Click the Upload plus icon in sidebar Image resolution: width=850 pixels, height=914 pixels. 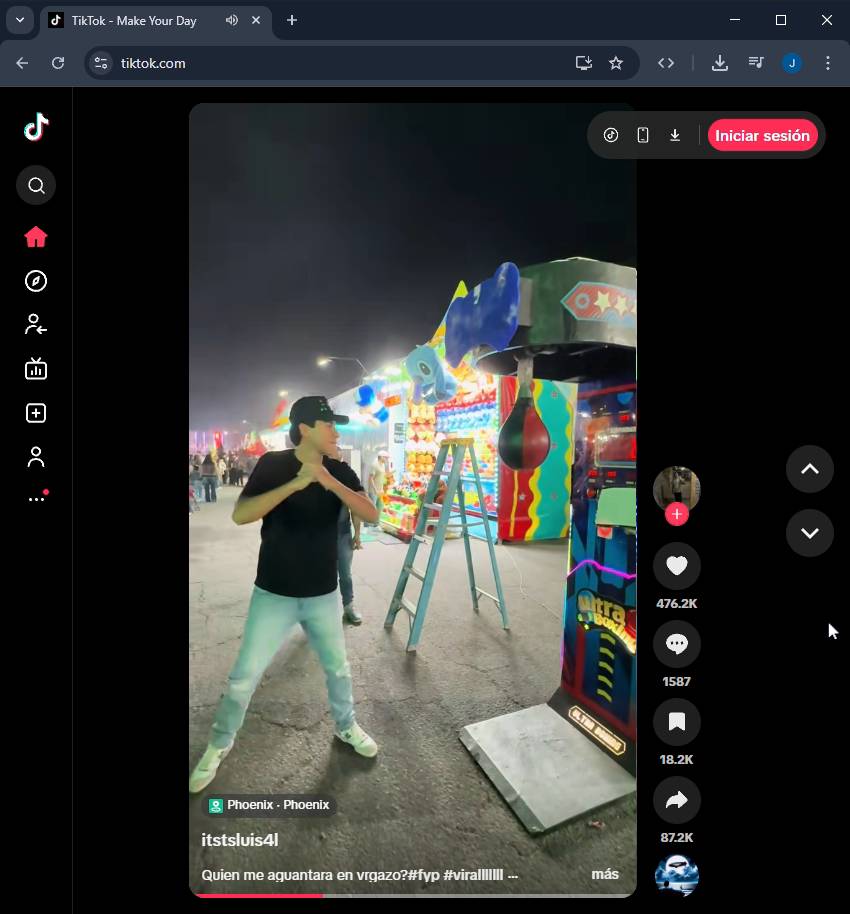(36, 413)
